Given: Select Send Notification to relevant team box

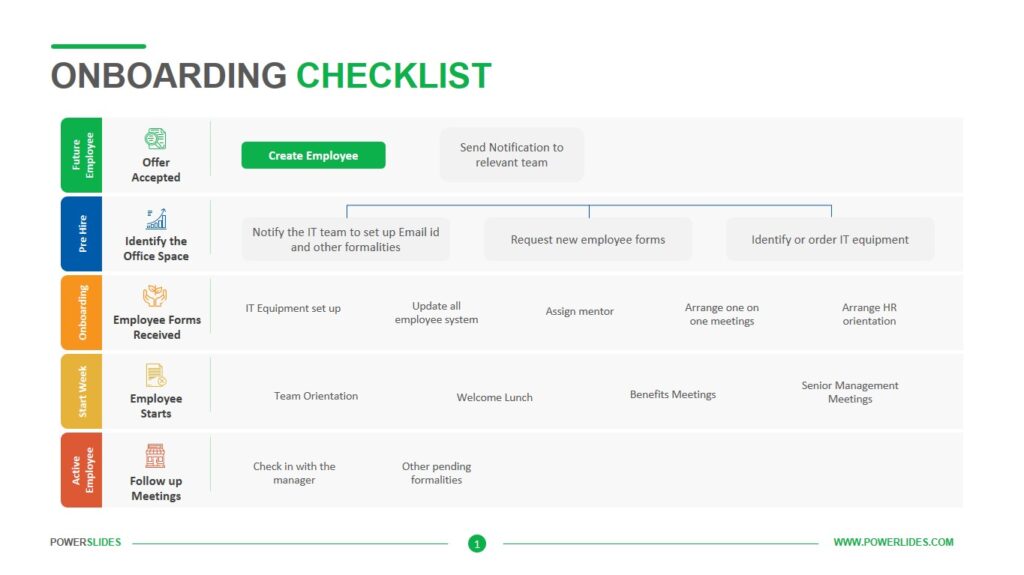Looking at the screenshot, I should coord(512,155).
